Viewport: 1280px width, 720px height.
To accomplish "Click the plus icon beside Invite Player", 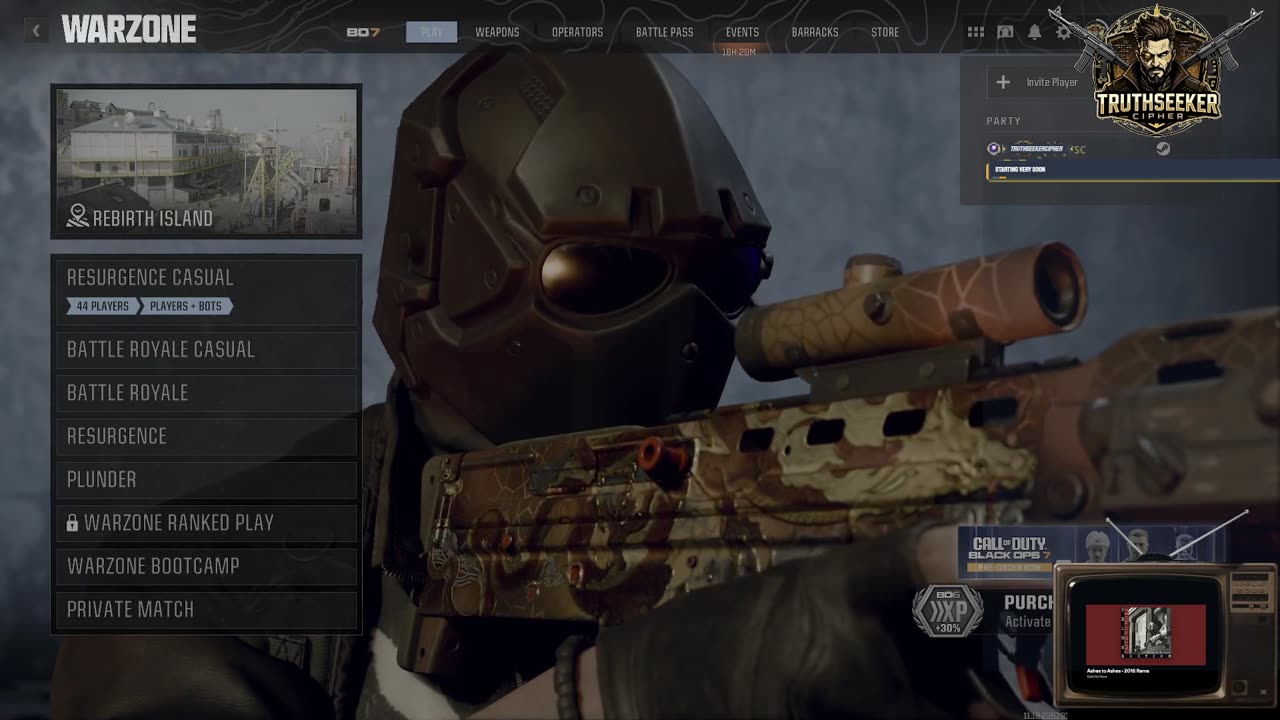I will coord(1003,82).
